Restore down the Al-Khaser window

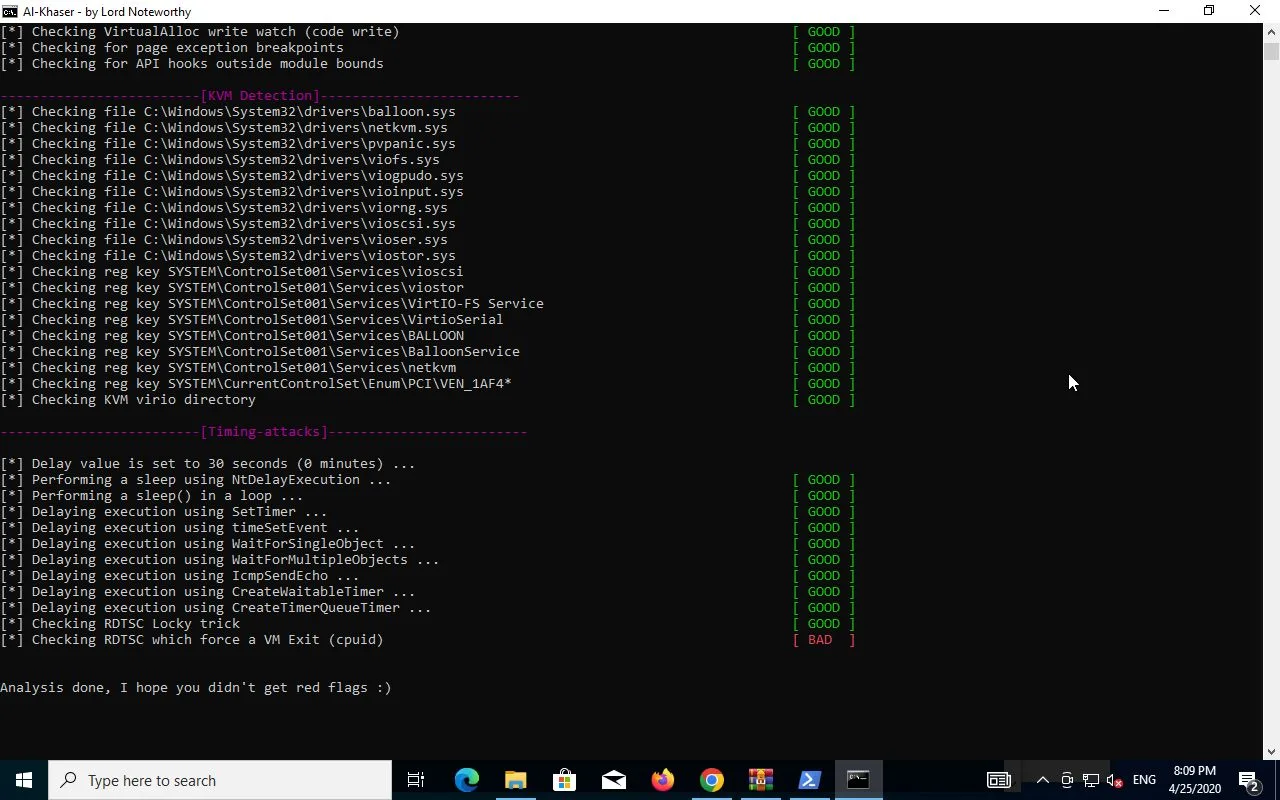pos(1209,11)
